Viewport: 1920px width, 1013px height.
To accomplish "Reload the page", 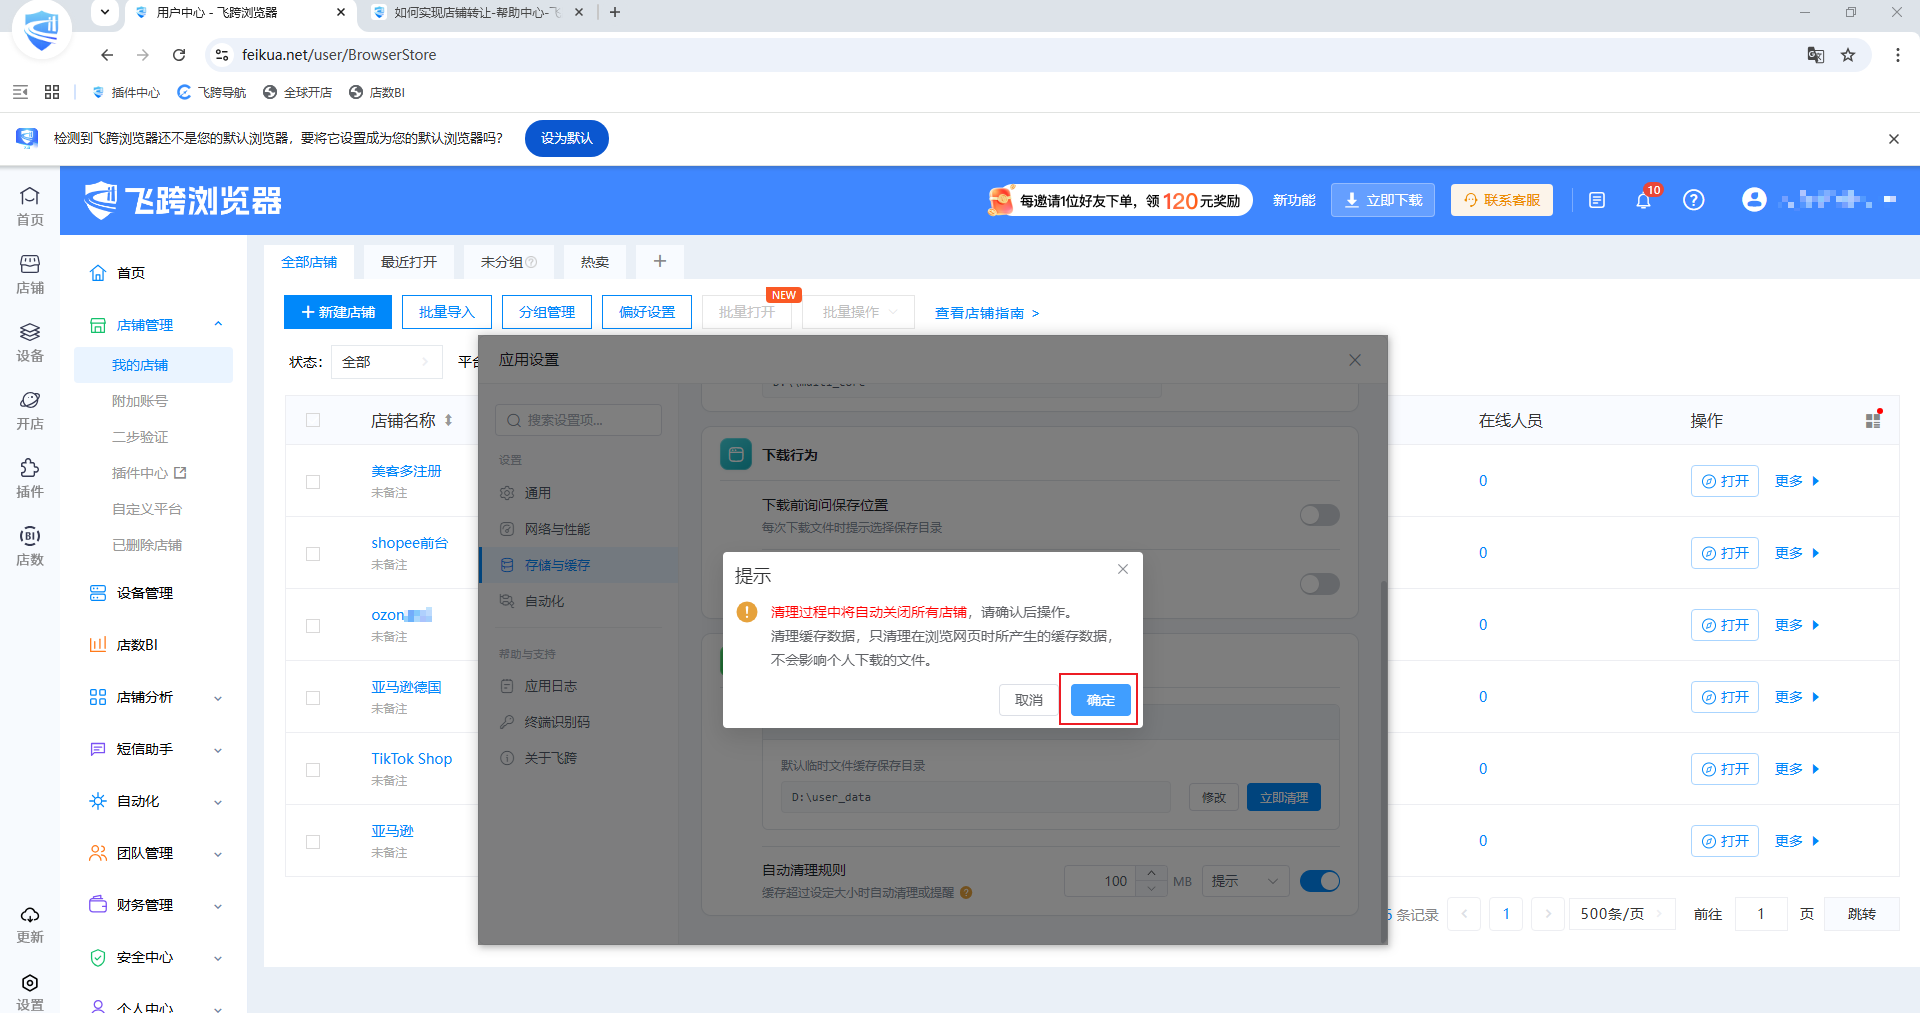I will pos(179,55).
